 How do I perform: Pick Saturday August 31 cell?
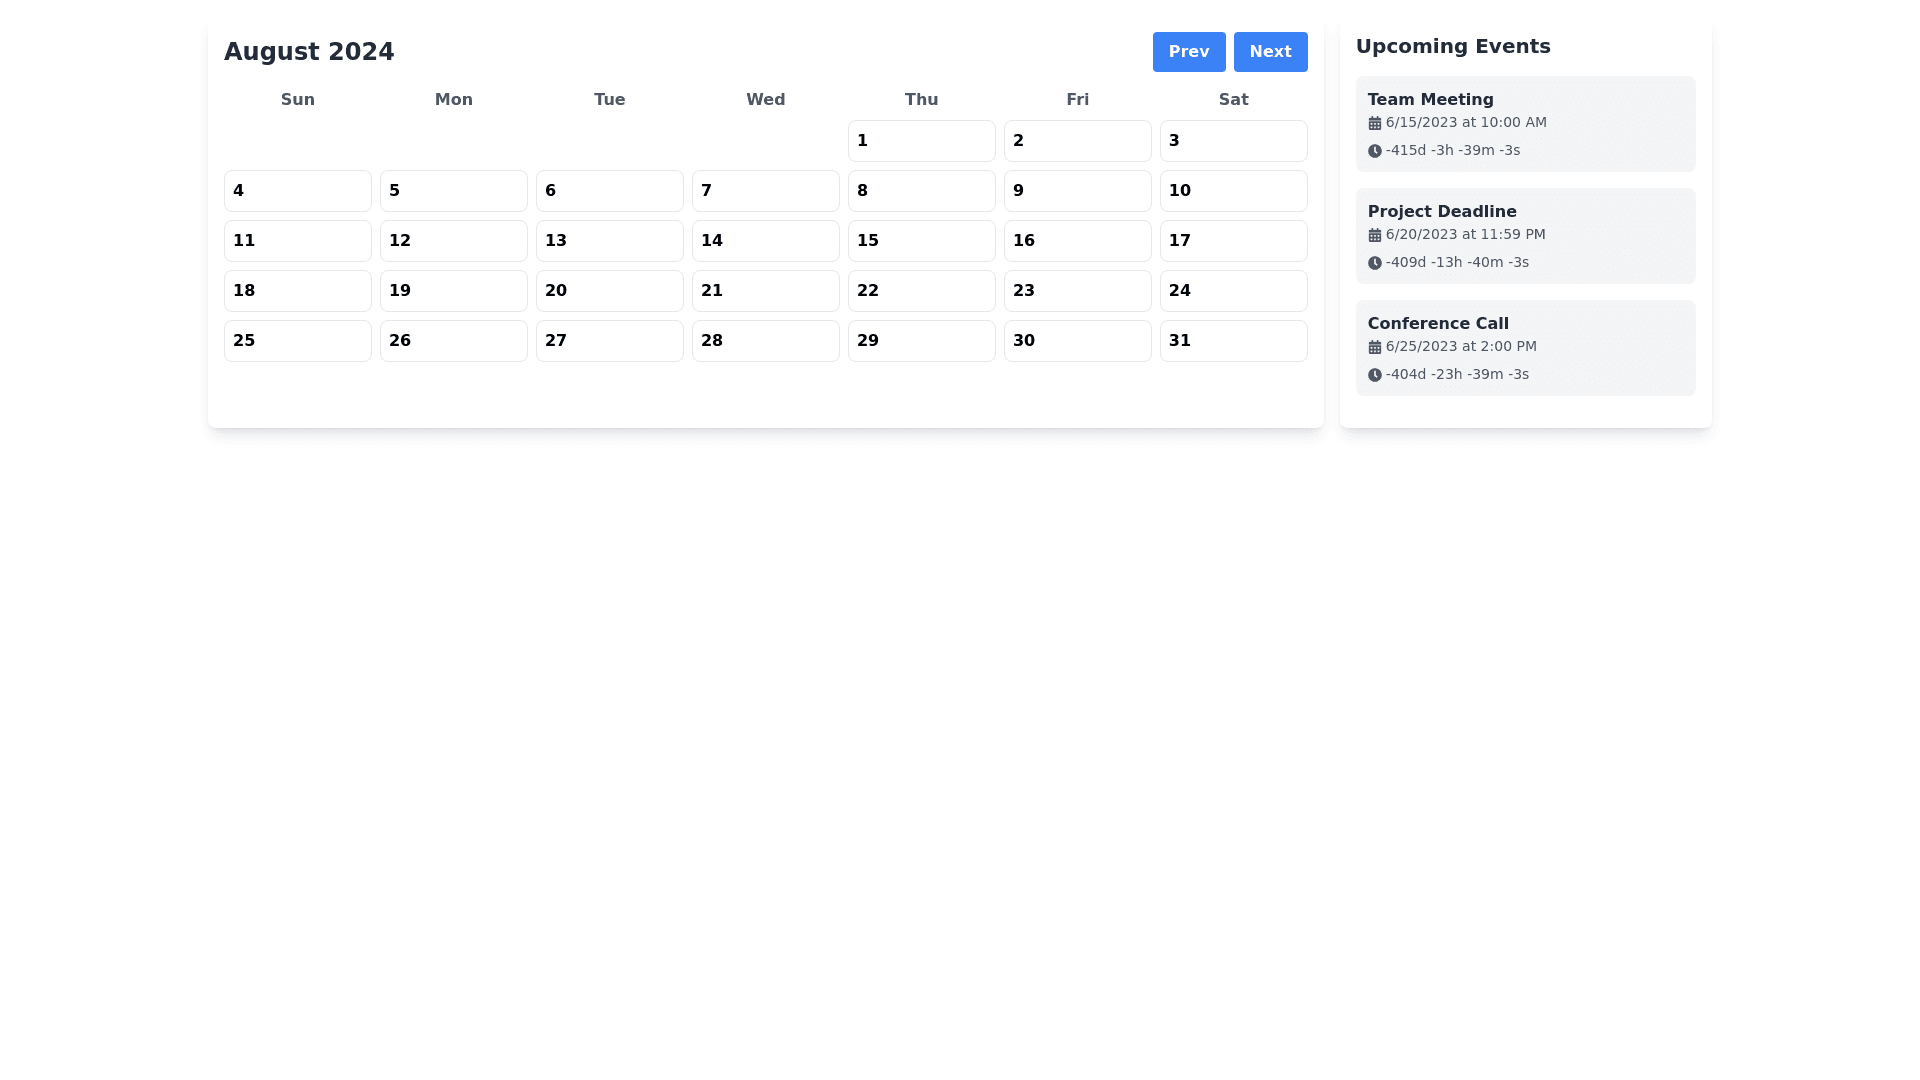point(1232,341)
